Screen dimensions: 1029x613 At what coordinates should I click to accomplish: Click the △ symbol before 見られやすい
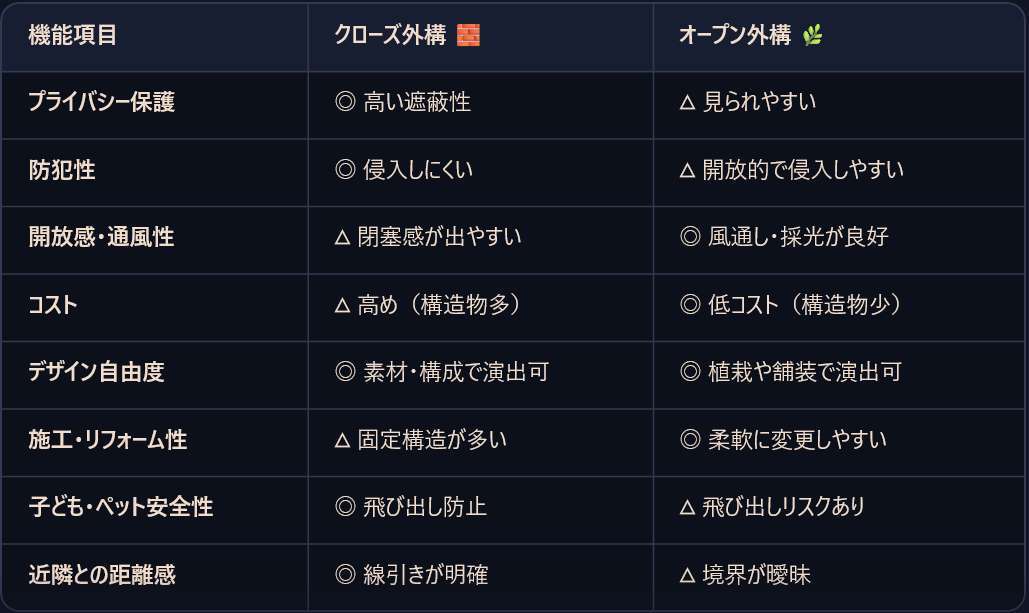pos(687,102)
